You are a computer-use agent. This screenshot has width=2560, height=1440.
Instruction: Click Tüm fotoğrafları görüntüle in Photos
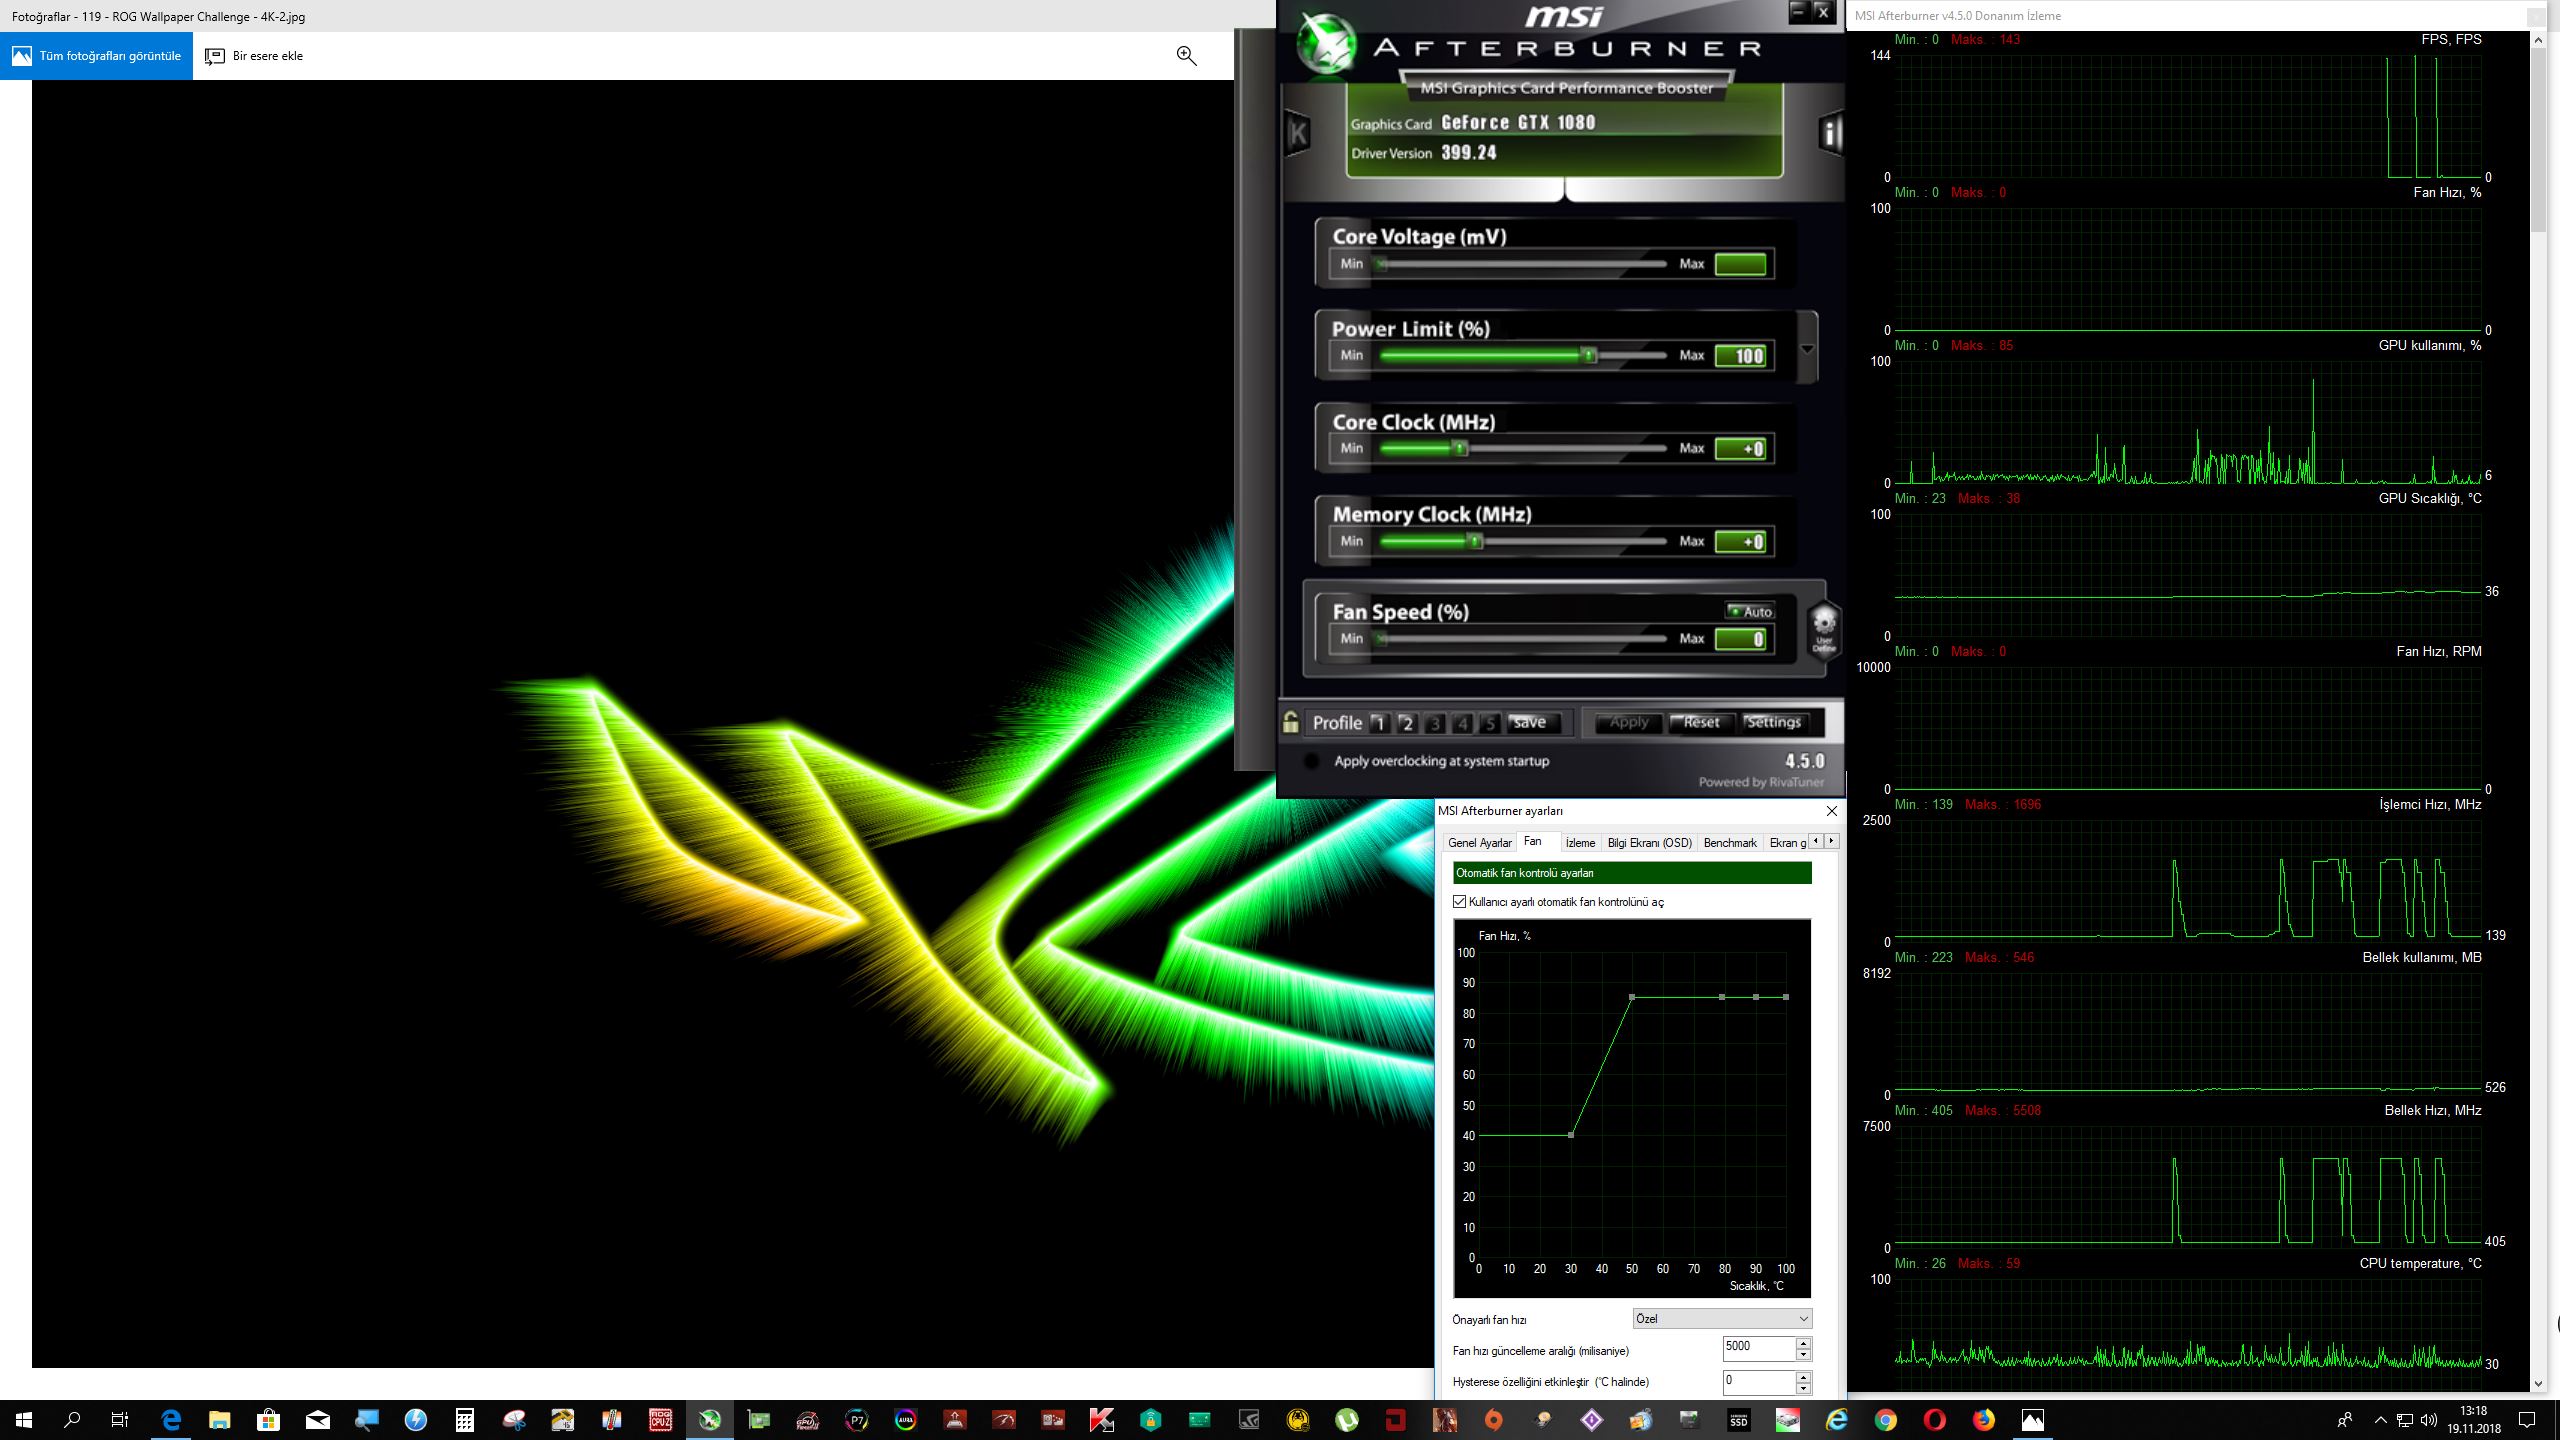pyautogui.click(x=97, y=56)
